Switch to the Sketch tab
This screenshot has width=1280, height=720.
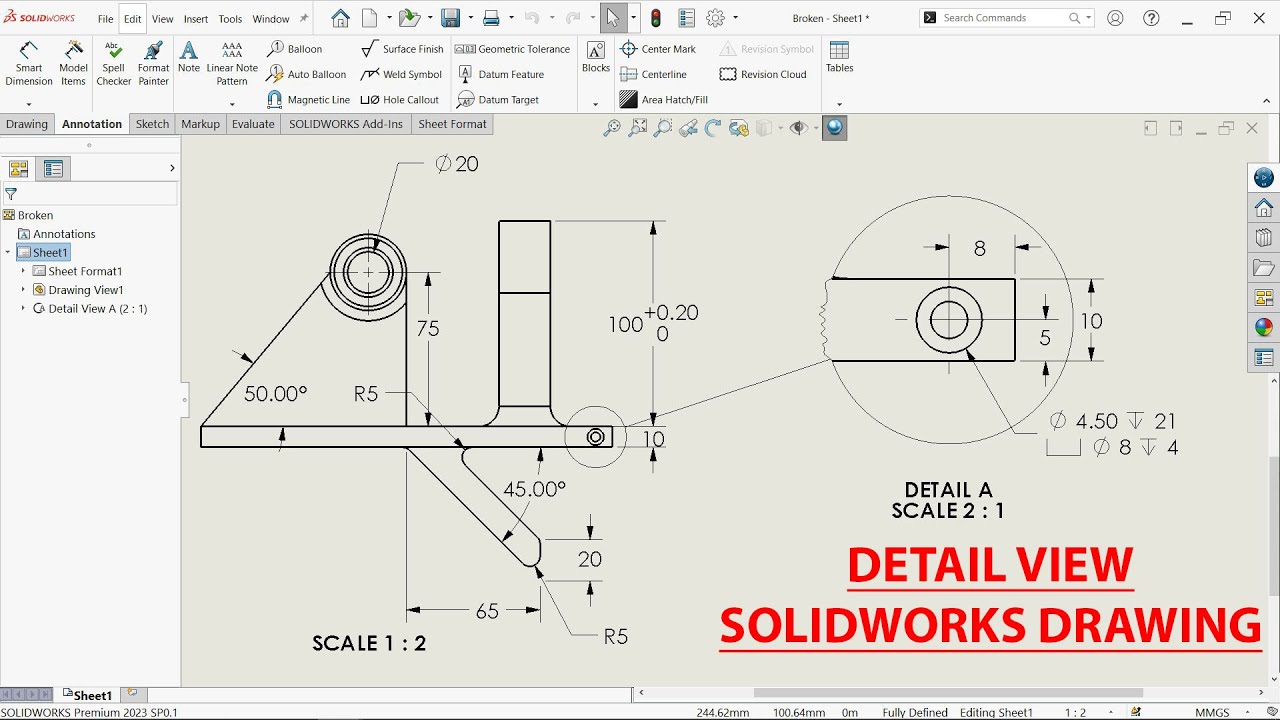pyautogui.click(x=152, y=124)
